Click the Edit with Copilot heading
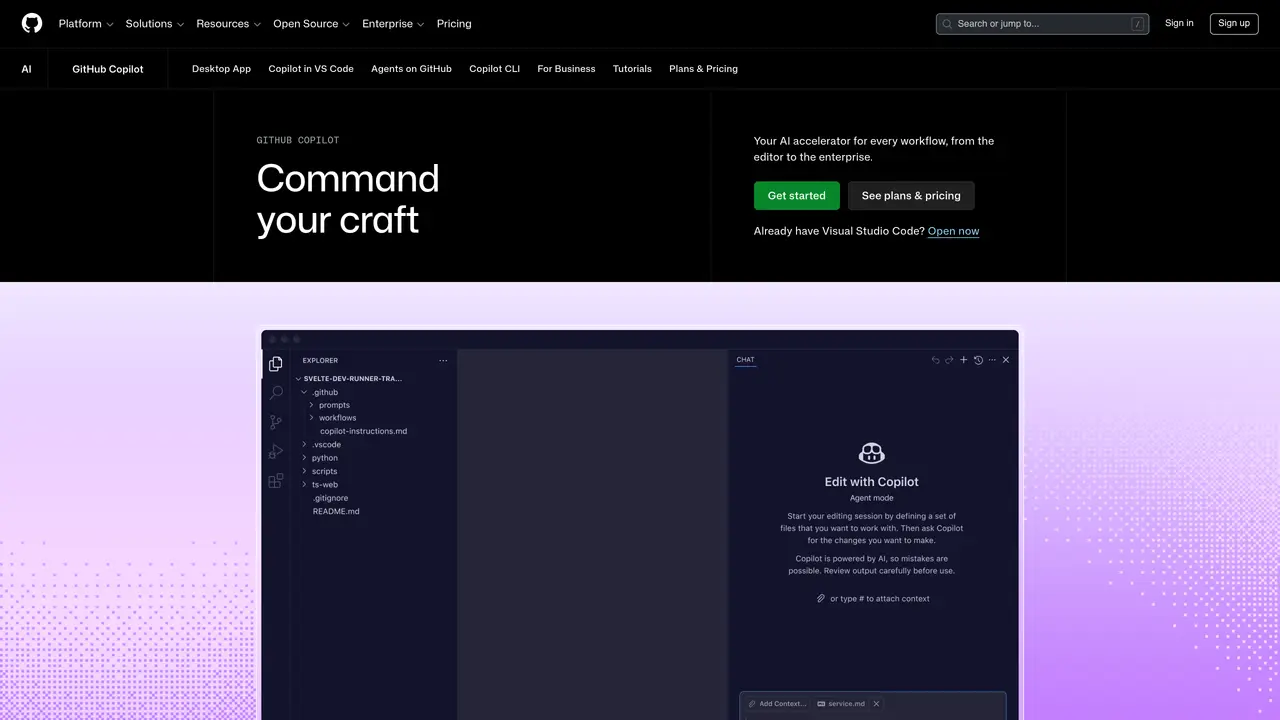Viewport: 1280px width, 720px height. (x=872, y=482)
